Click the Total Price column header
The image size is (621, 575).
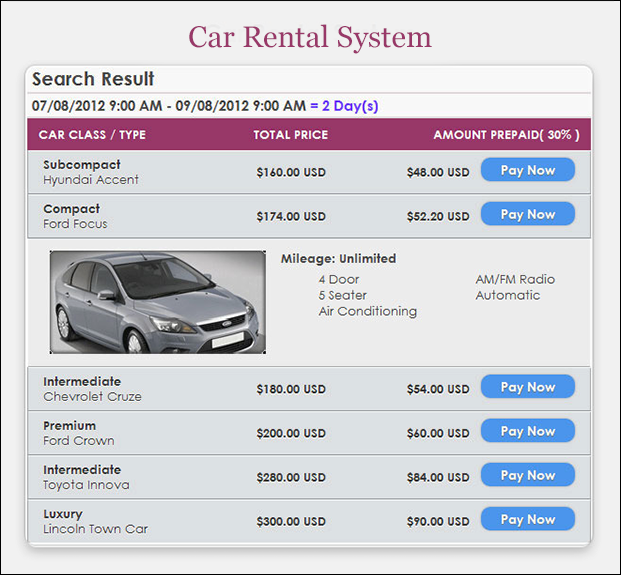pyautogui.click(x=290, y=135)
